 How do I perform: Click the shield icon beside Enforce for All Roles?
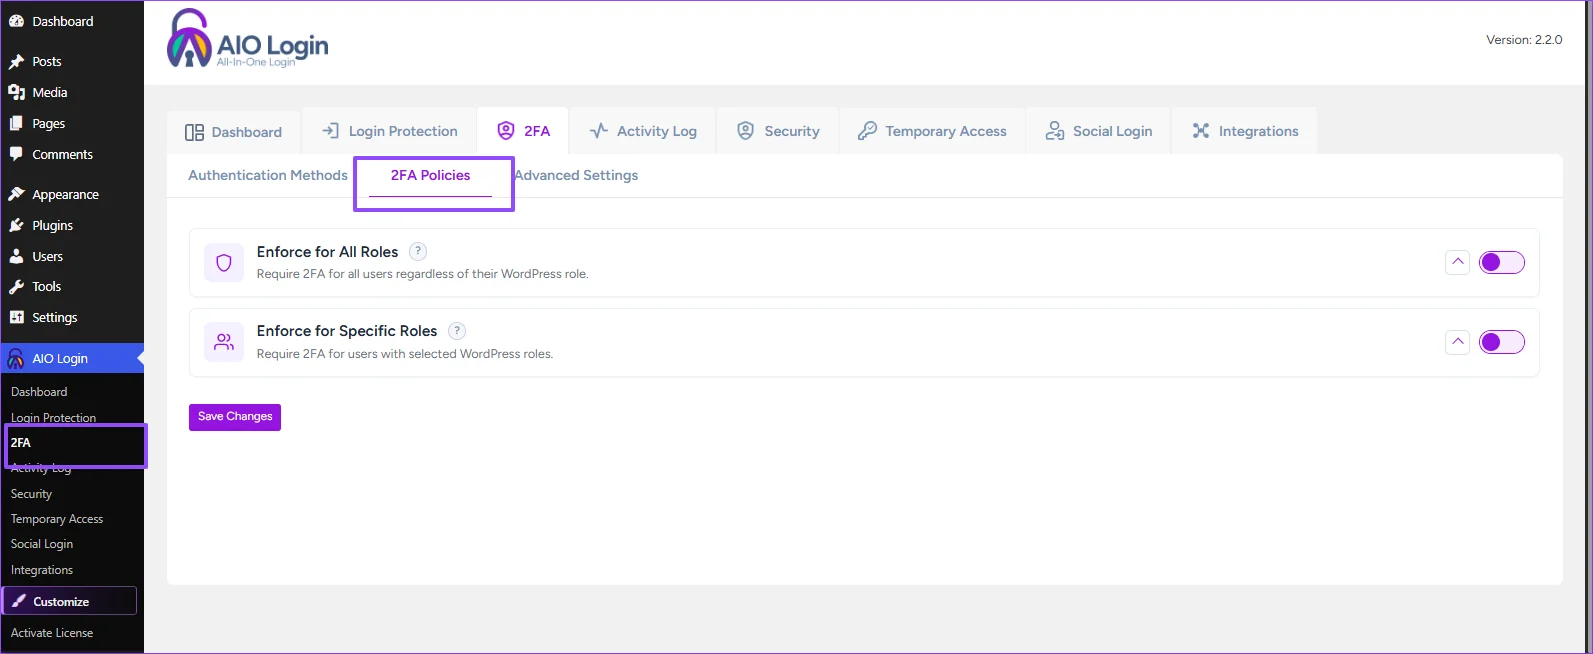coord(224,263)
